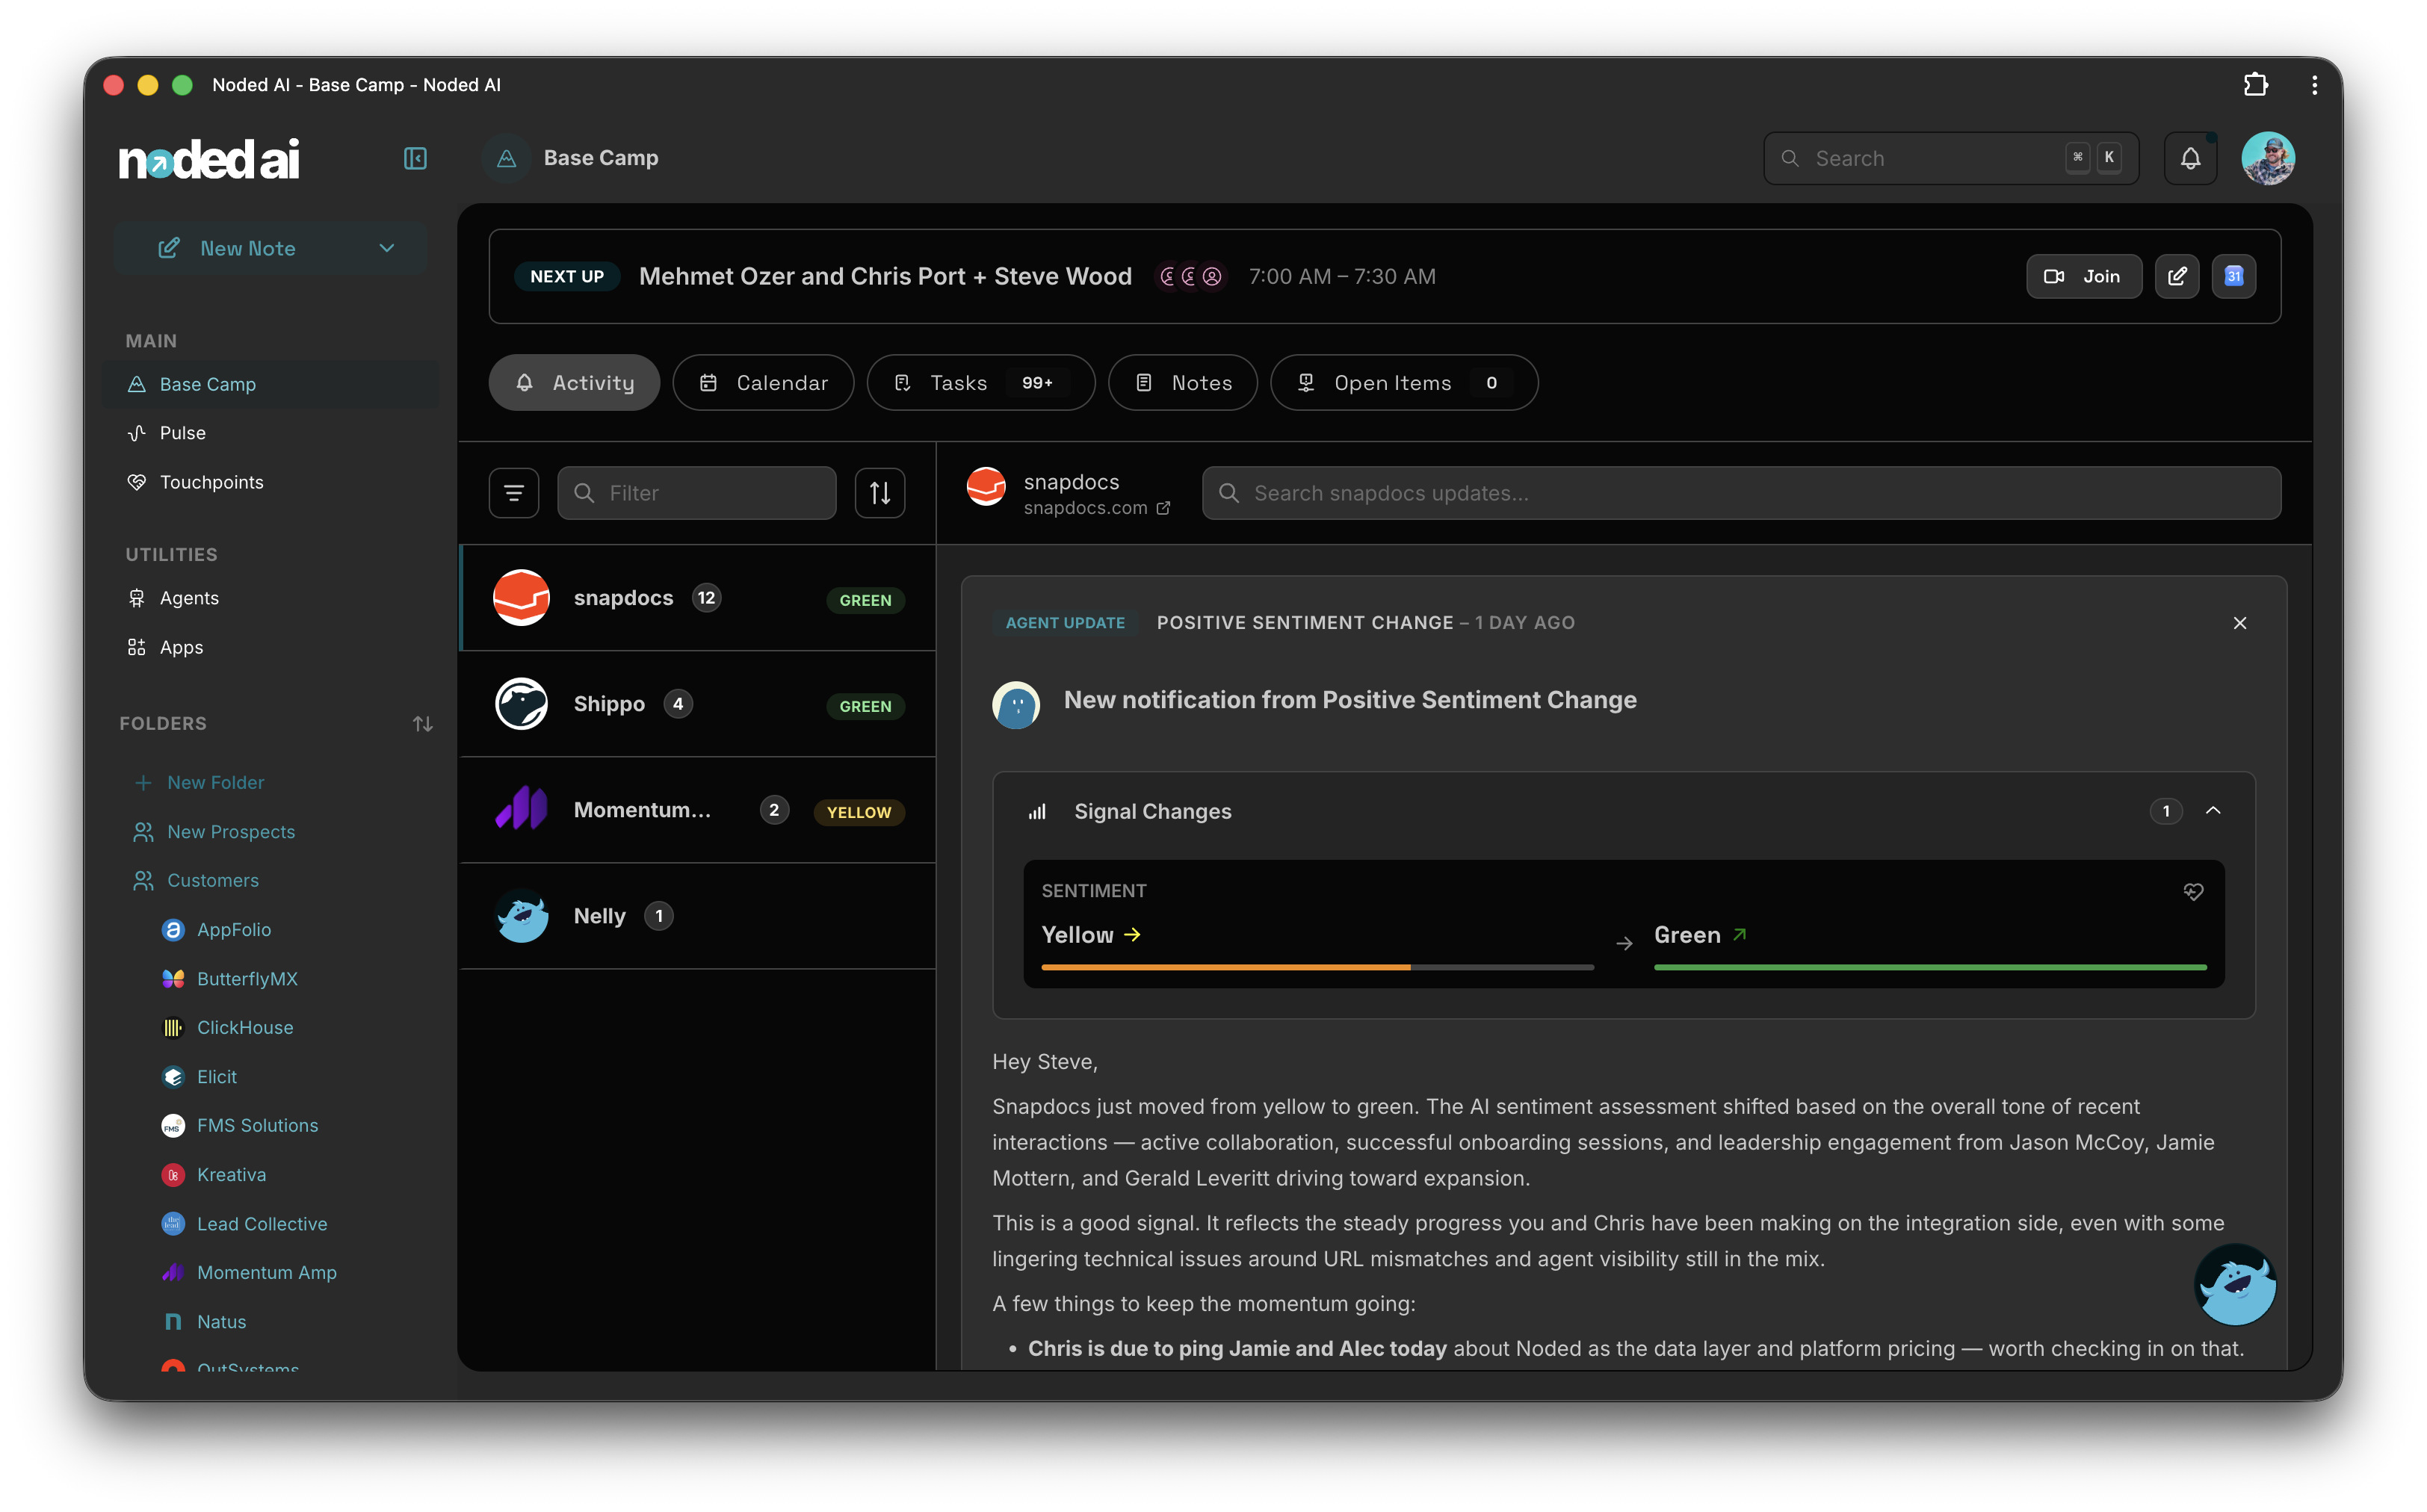Open Agents under Utilities

click(x=270, y=598)
